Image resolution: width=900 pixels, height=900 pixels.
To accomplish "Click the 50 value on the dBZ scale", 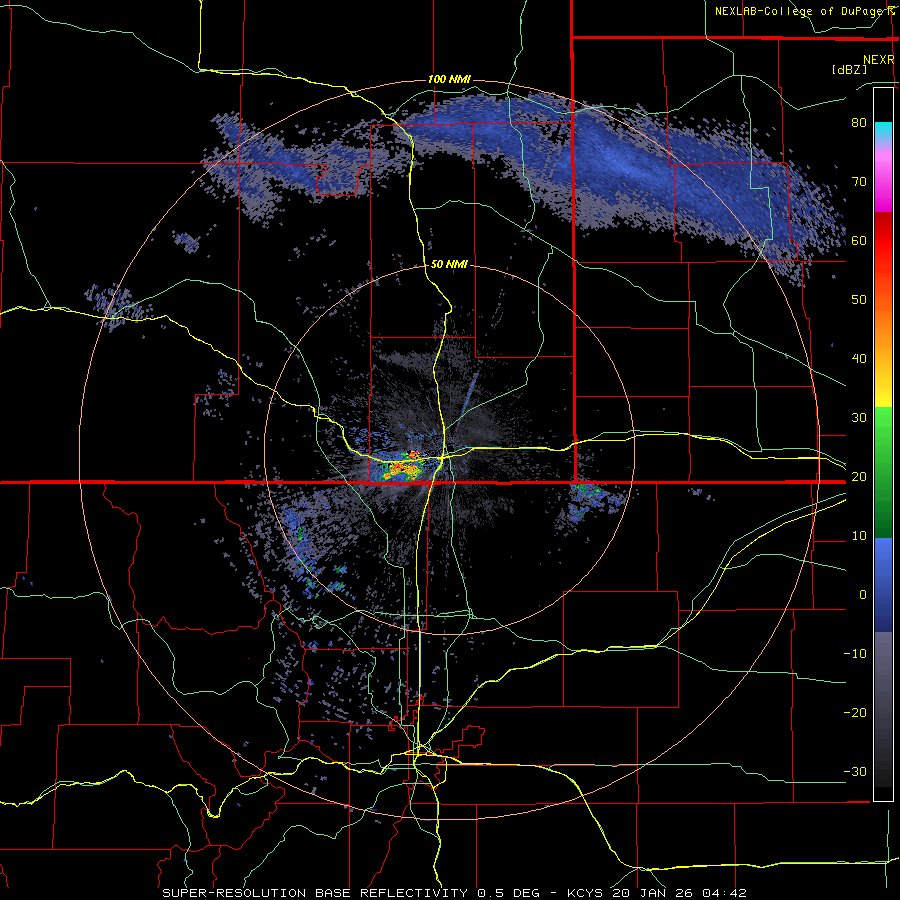I will [859, 300].
